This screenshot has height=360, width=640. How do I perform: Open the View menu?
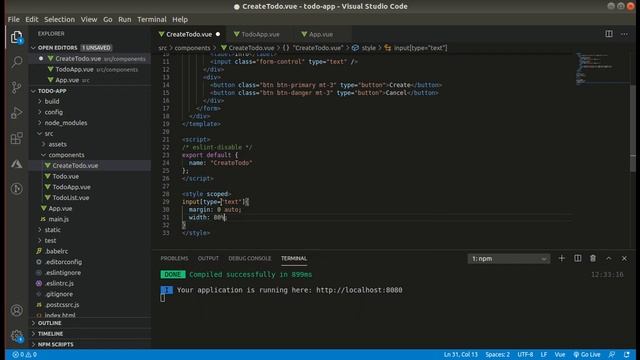click(89, 19)
